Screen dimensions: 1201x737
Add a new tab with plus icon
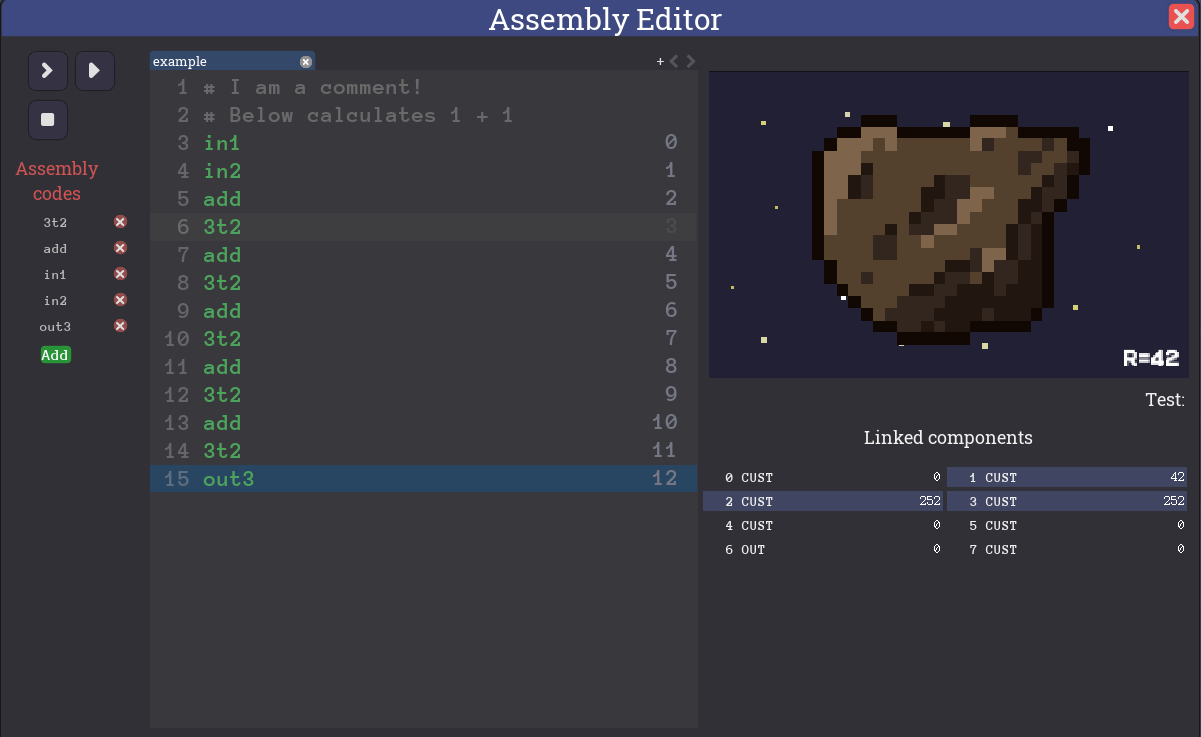[660, 62]
